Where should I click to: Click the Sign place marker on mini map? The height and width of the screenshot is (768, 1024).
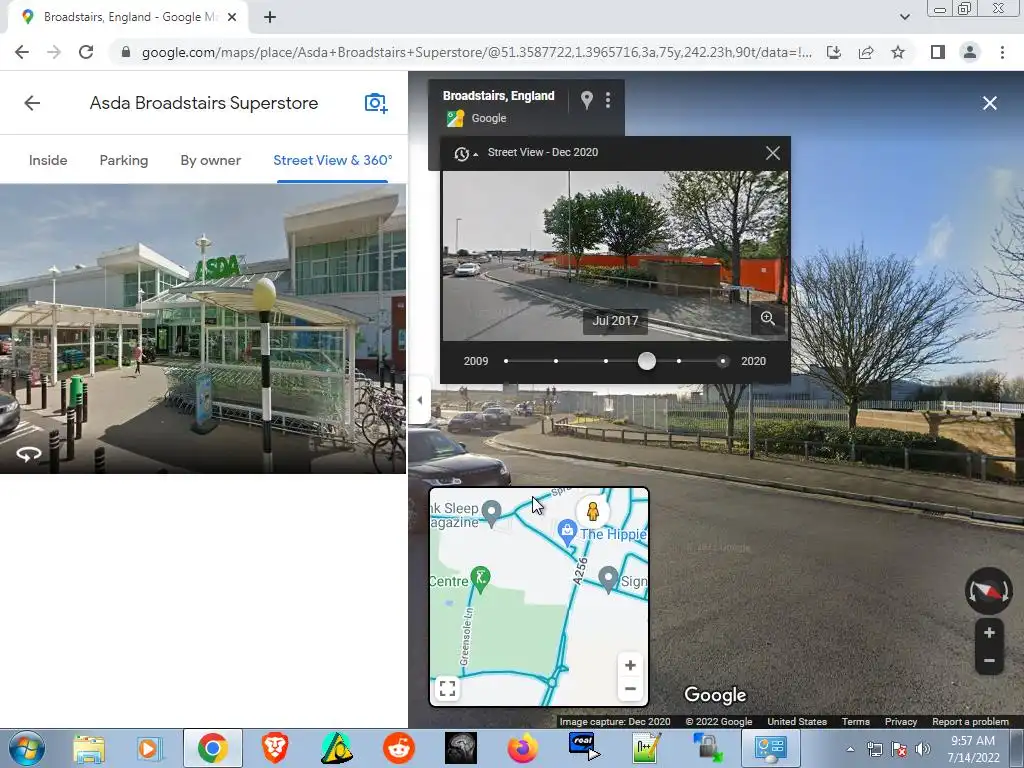pyautogui.click(x=608, y=579)
